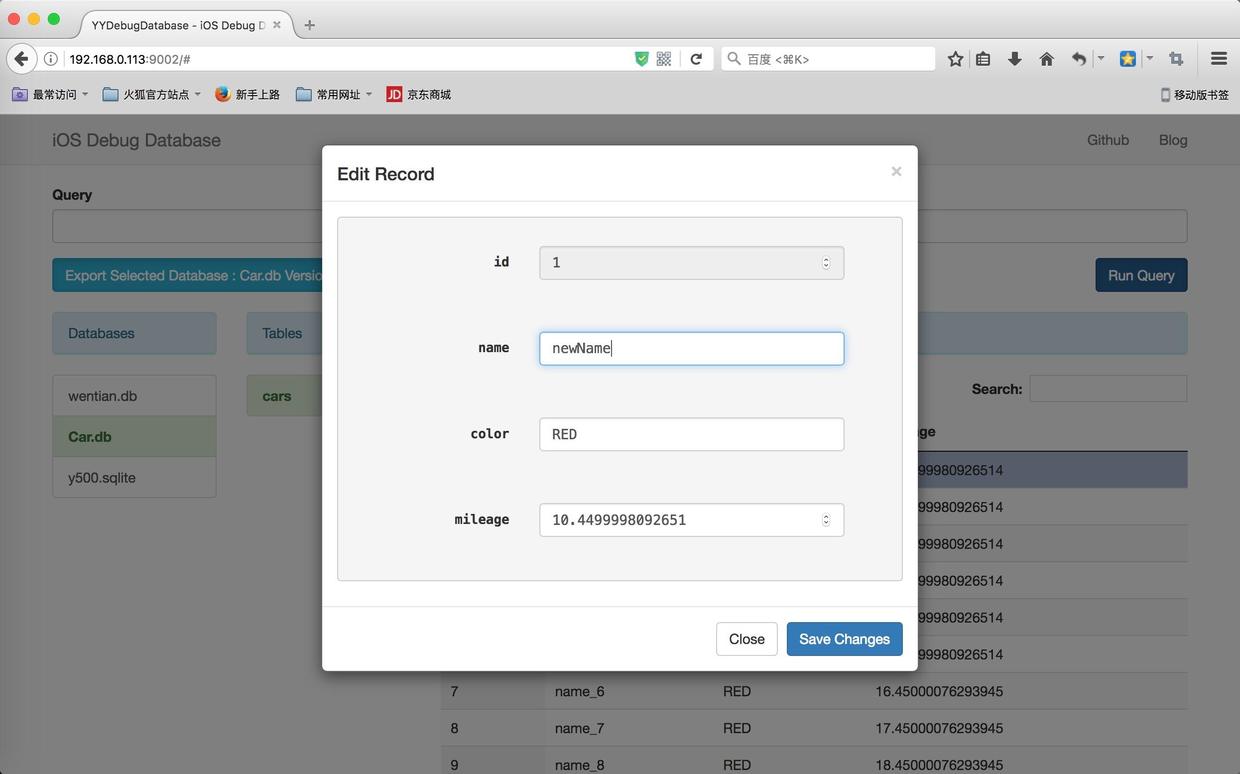Click the Save Changes button
The height and width of the screenshot is (774, 1240).
pos(844,639)
